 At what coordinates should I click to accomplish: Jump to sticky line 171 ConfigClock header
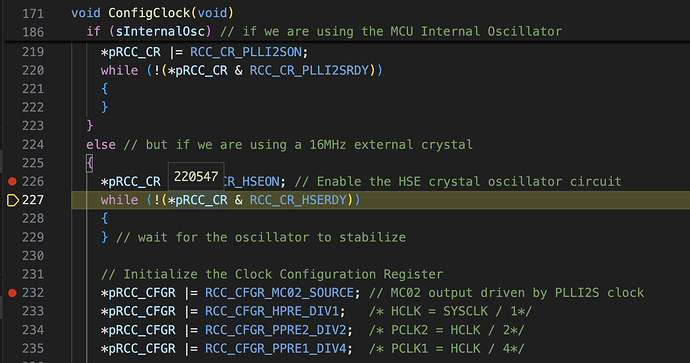click(x=152, y=13)
